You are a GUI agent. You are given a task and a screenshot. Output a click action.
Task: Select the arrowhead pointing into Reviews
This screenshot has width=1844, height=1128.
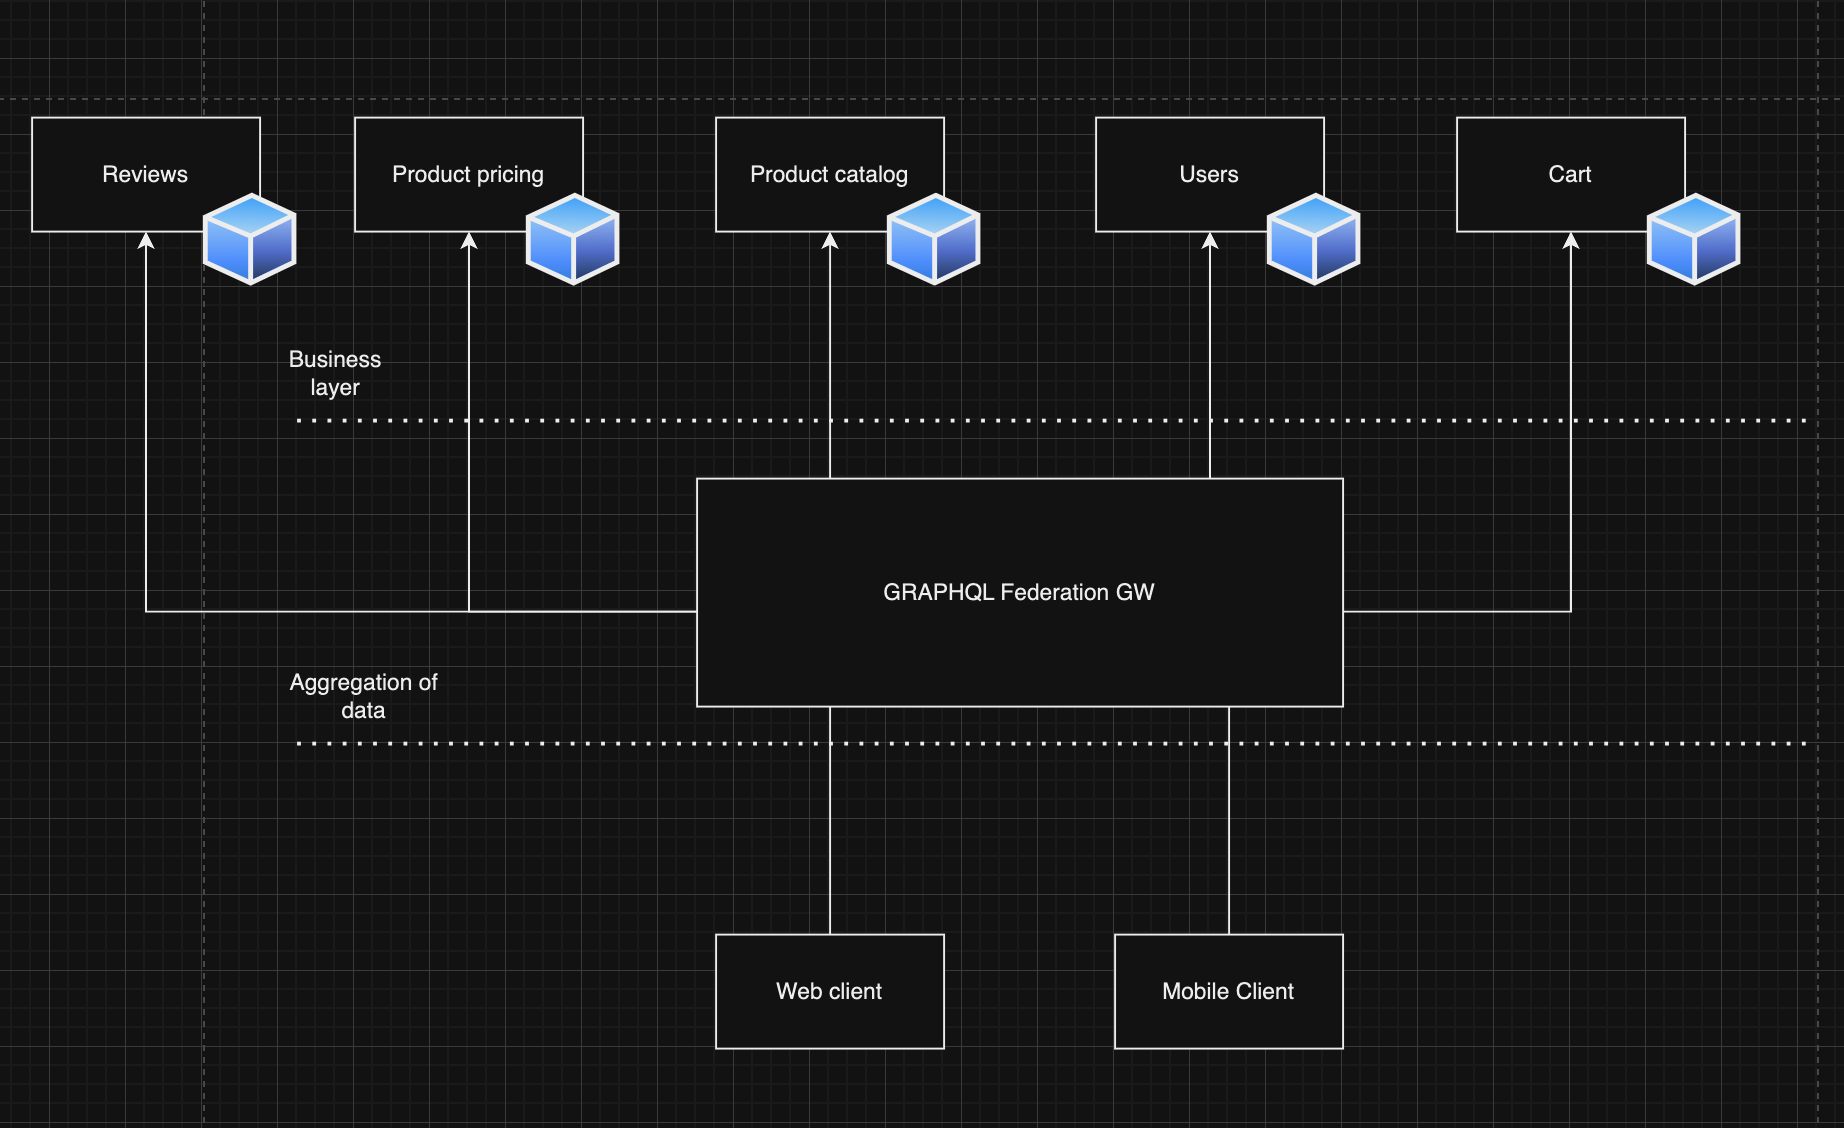[x=146, y=240]
